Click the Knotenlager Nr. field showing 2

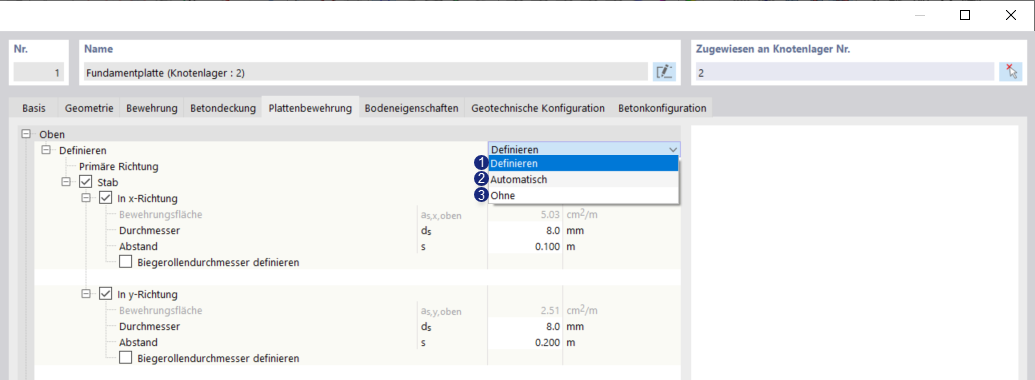coord(844,73)
